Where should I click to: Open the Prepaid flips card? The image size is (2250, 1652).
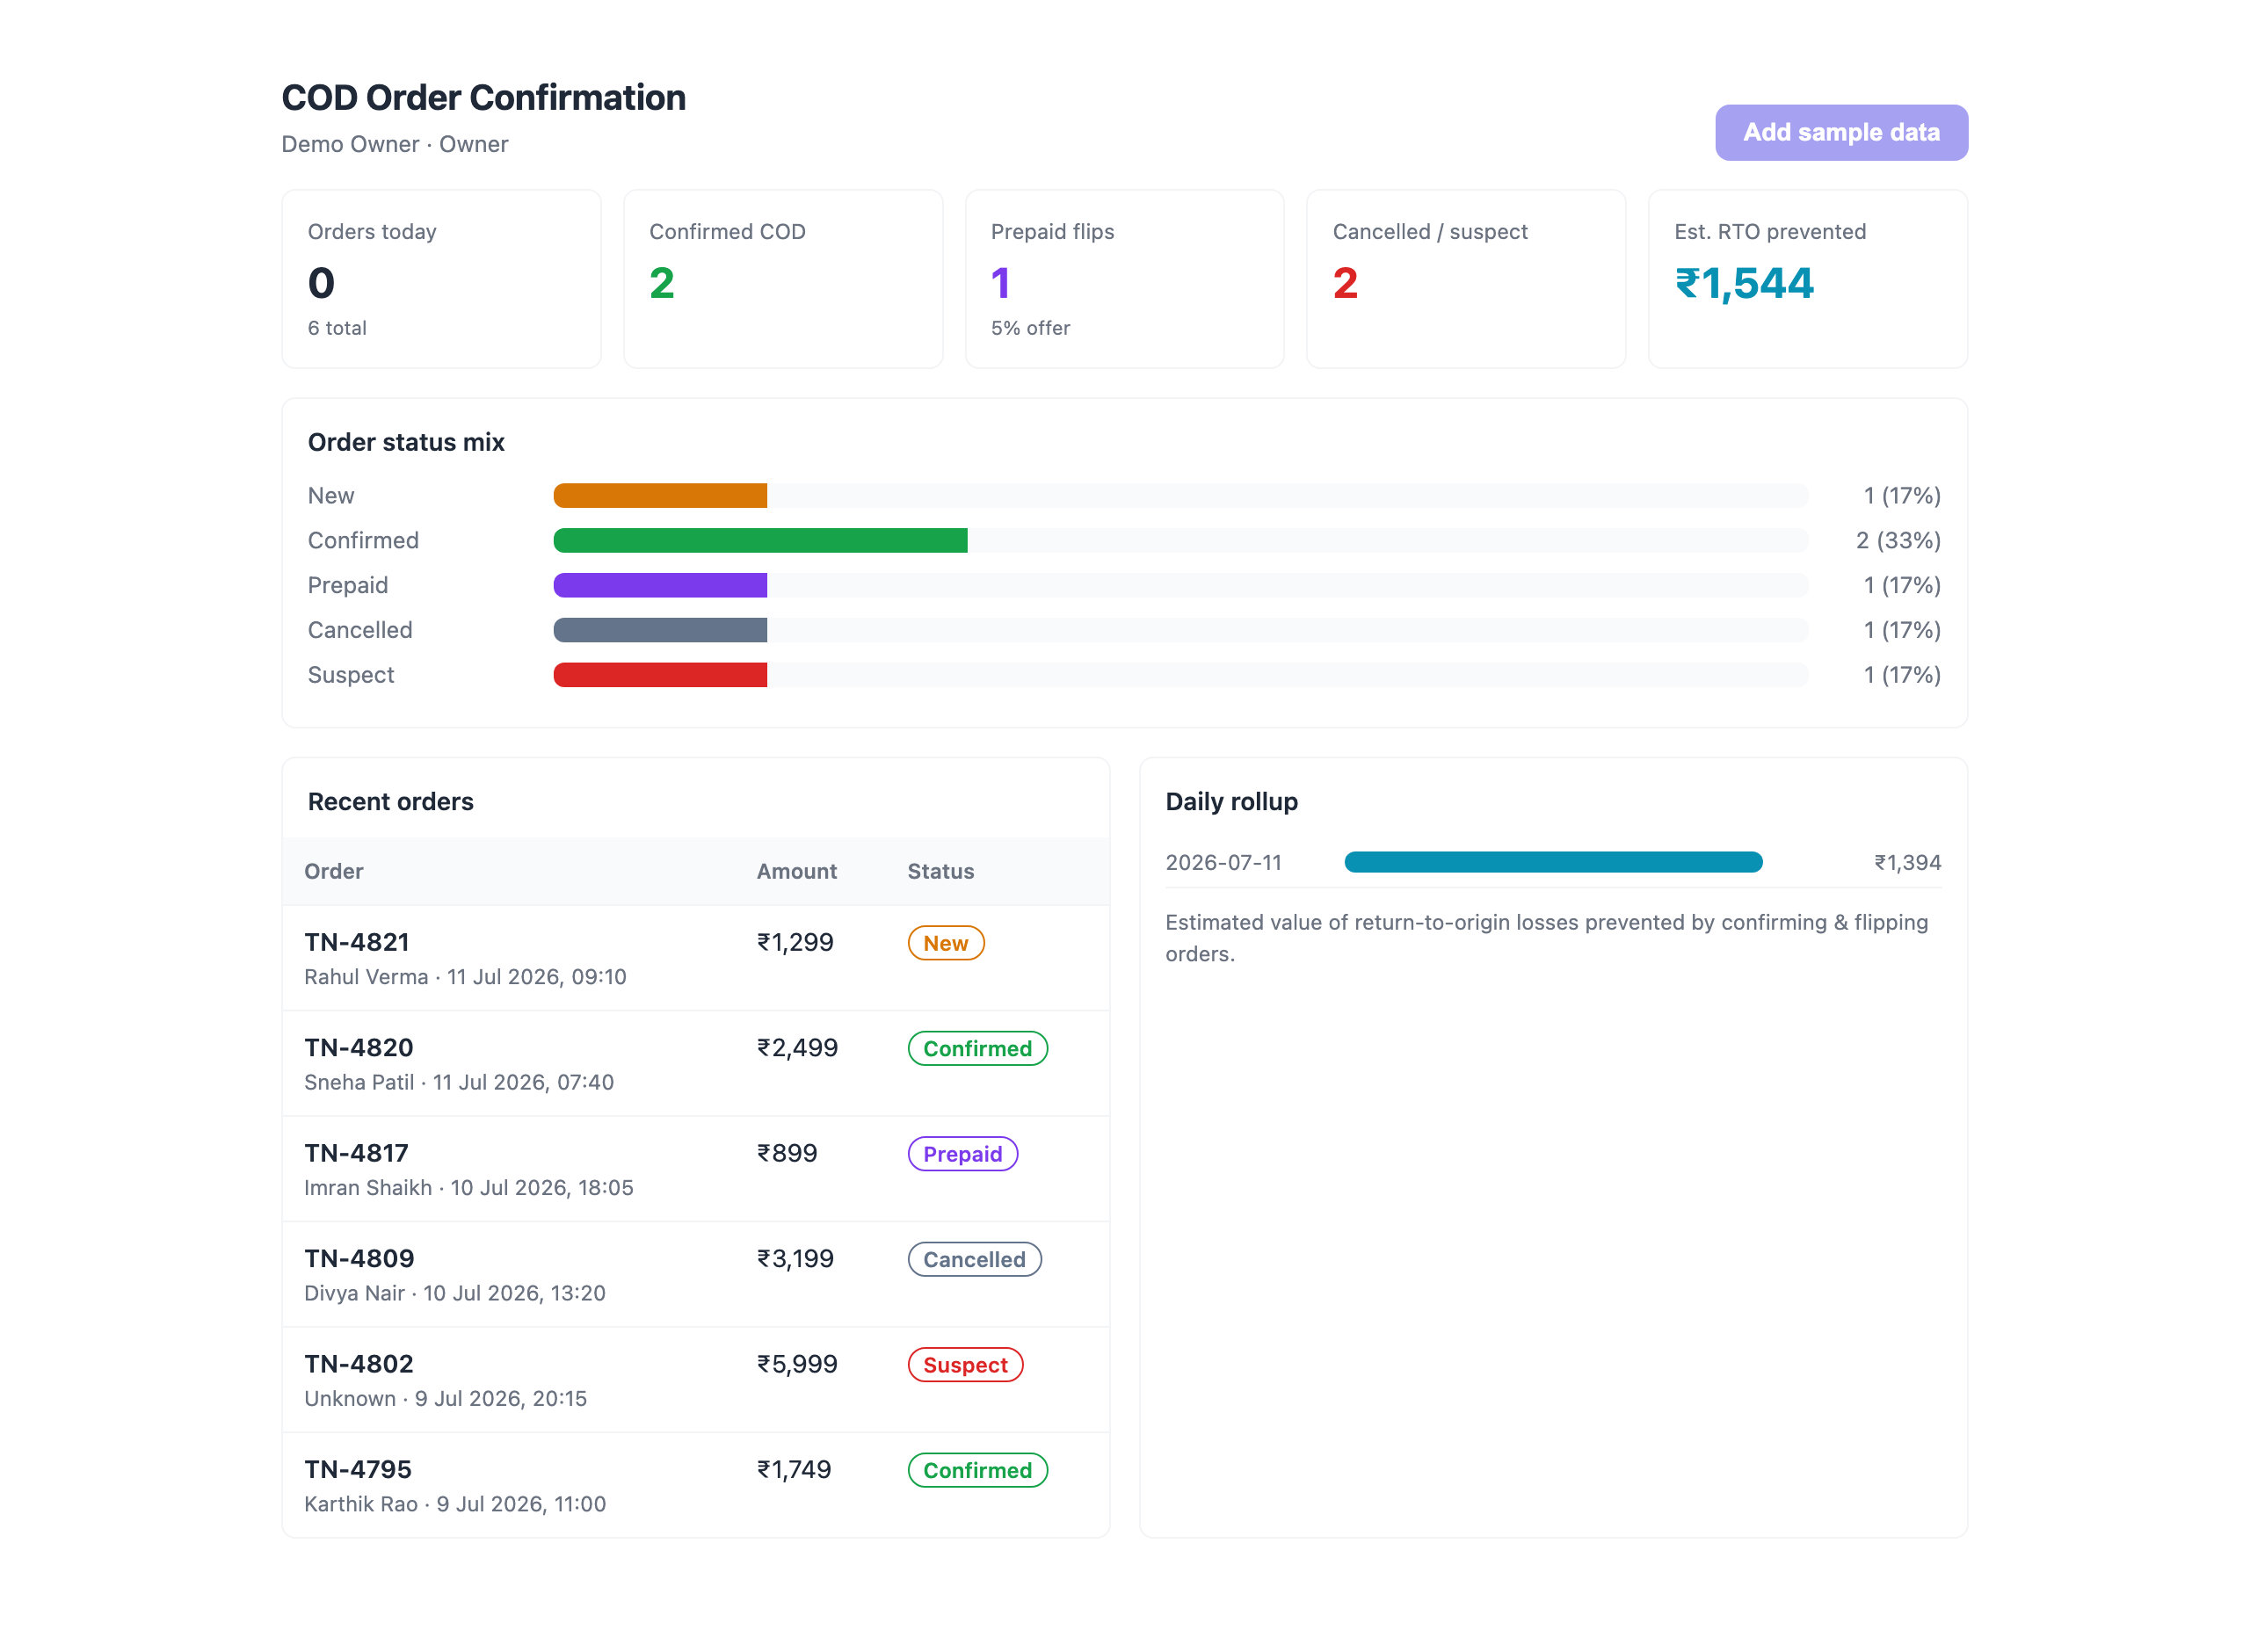point(1124,279)
